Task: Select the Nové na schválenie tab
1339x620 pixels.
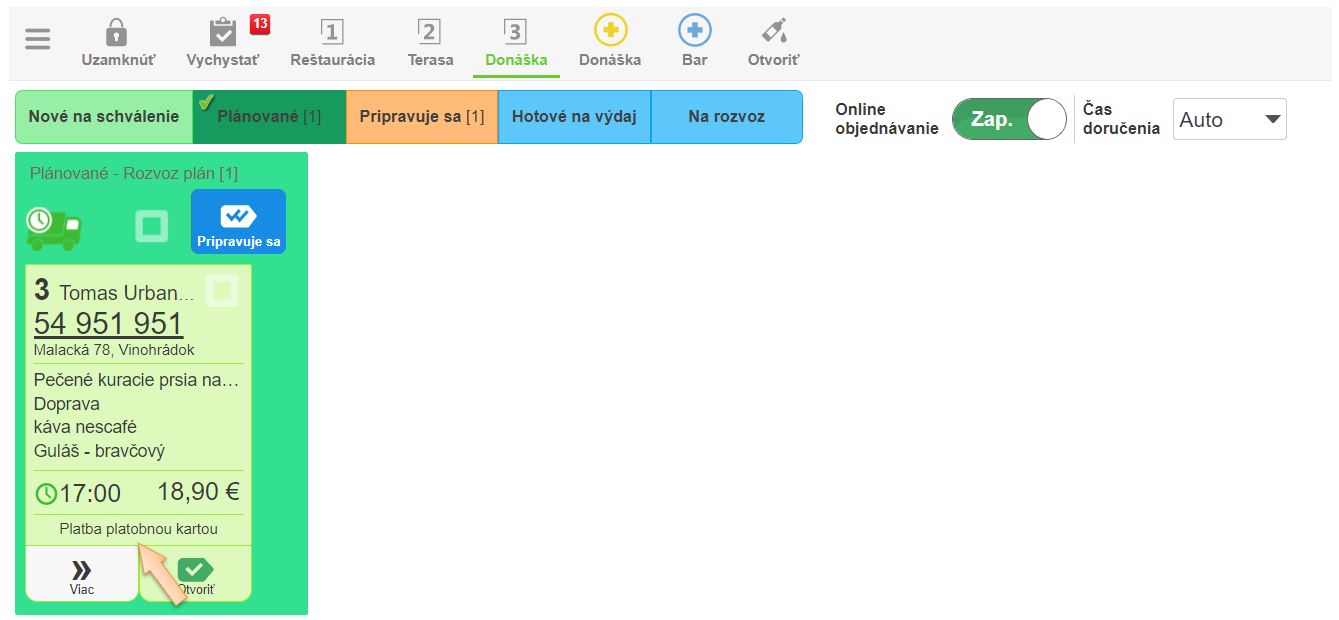Action: (103, 117)
